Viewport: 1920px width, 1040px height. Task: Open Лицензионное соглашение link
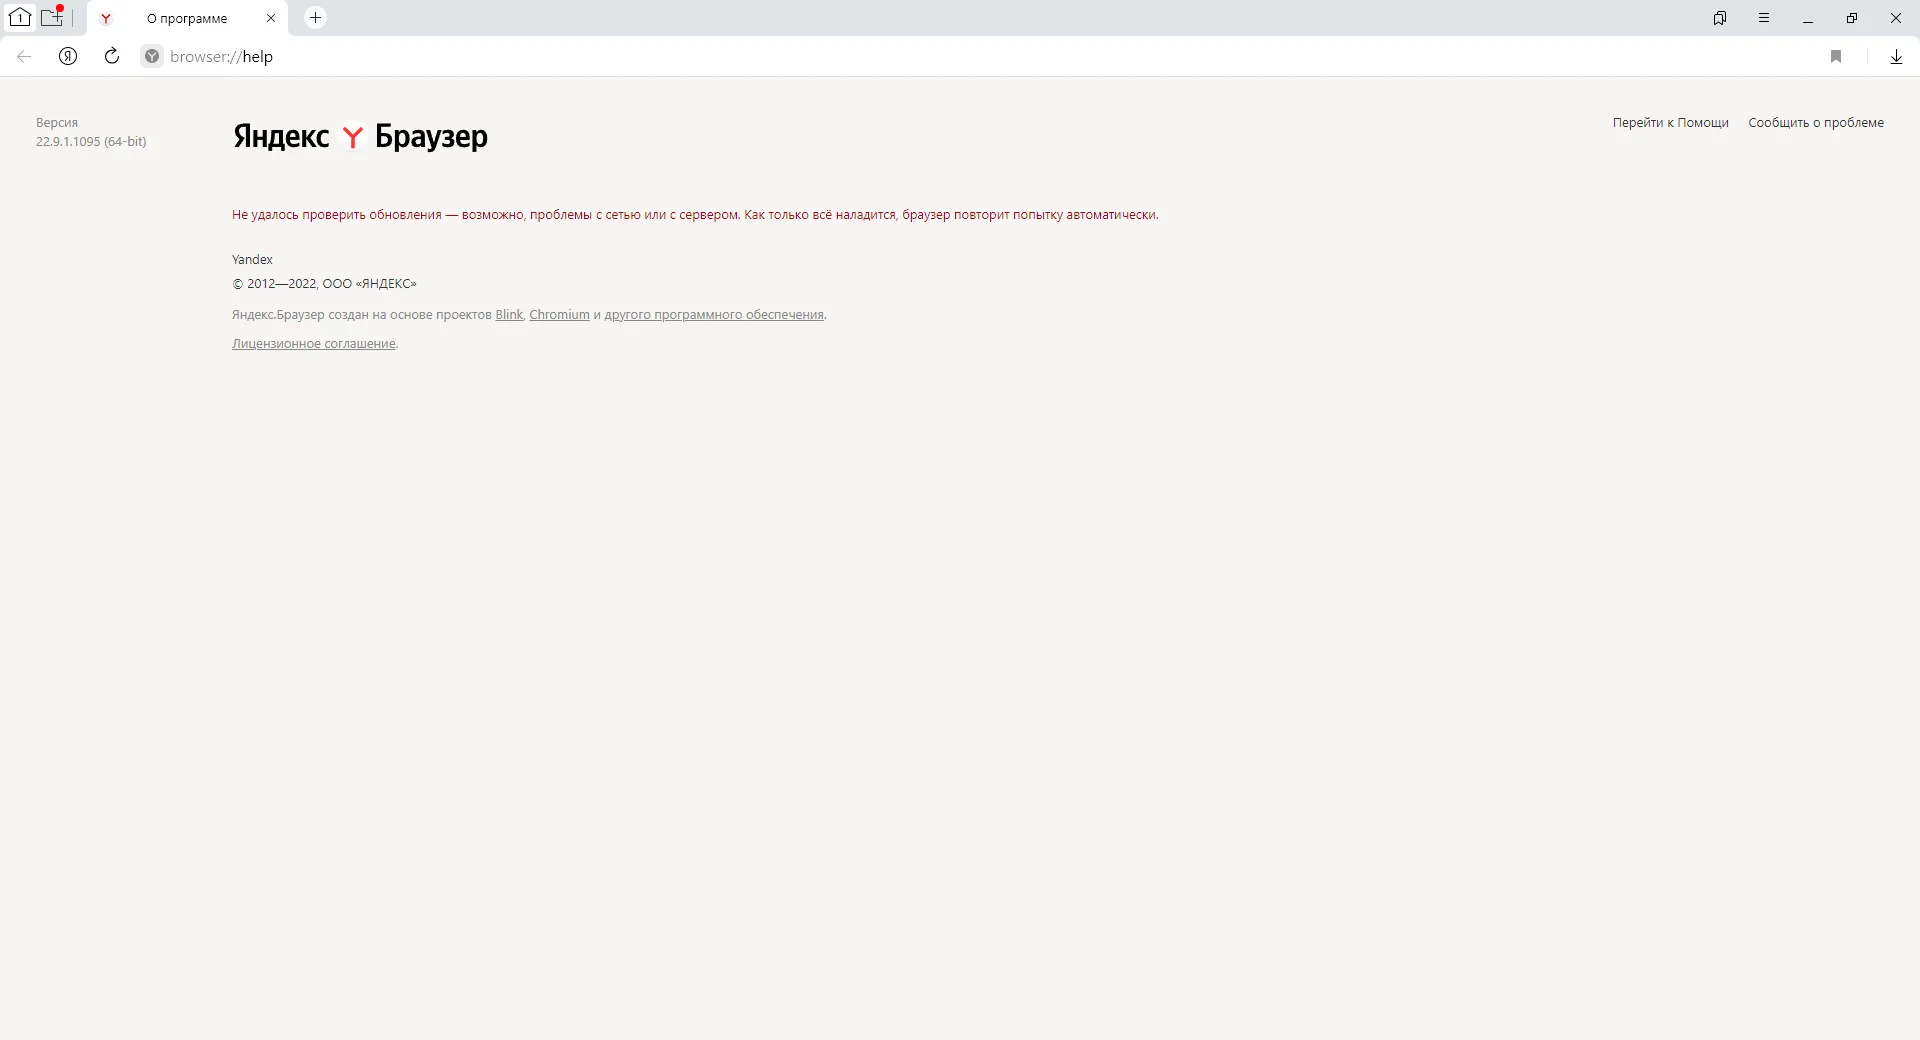pyautogui.click(x=314, y=343)
